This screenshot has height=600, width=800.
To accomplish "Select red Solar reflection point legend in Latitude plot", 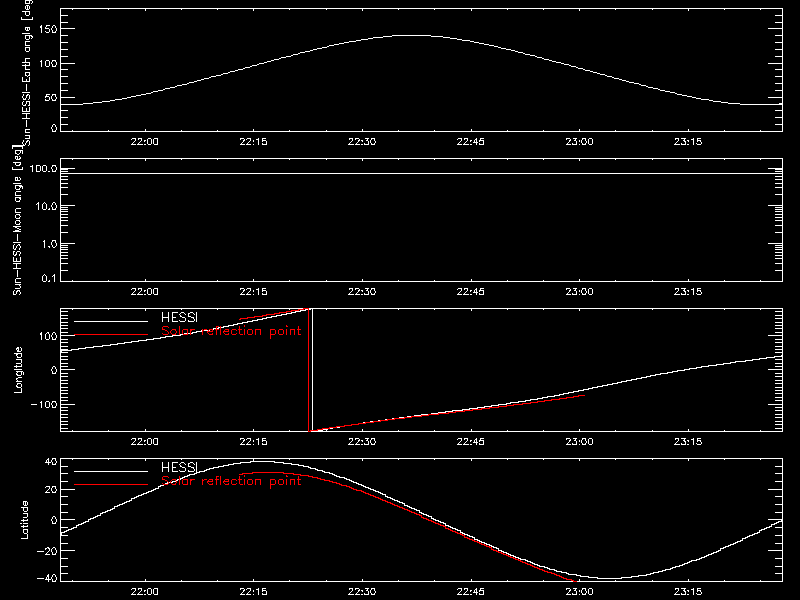I will (x=231, y=481).
